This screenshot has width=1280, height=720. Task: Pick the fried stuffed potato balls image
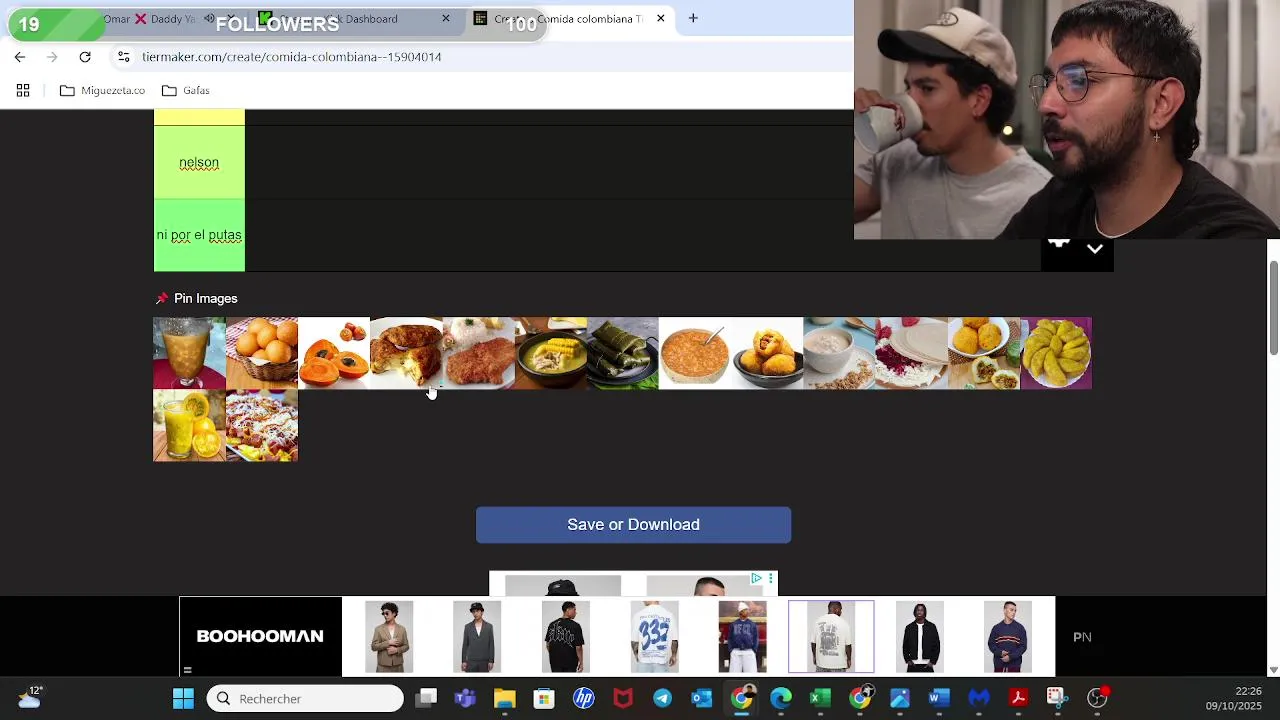767,353
